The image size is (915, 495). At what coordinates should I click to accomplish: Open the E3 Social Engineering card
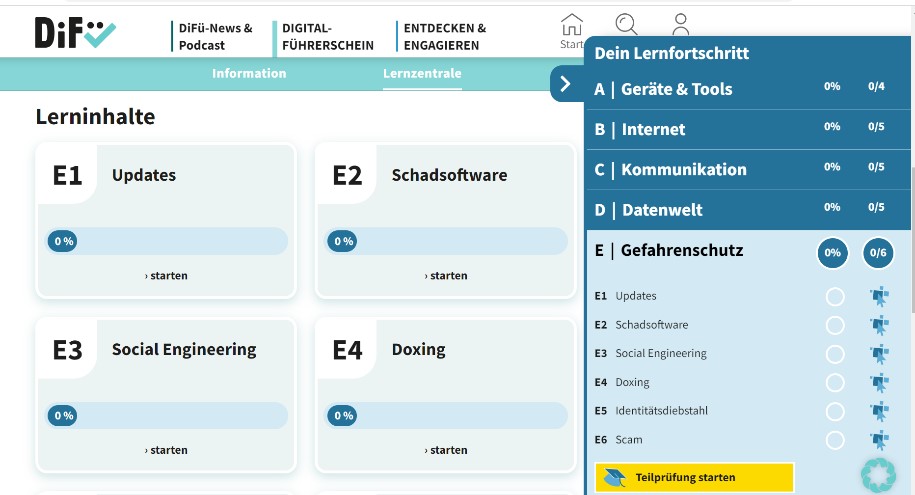(x=184, y=349)
